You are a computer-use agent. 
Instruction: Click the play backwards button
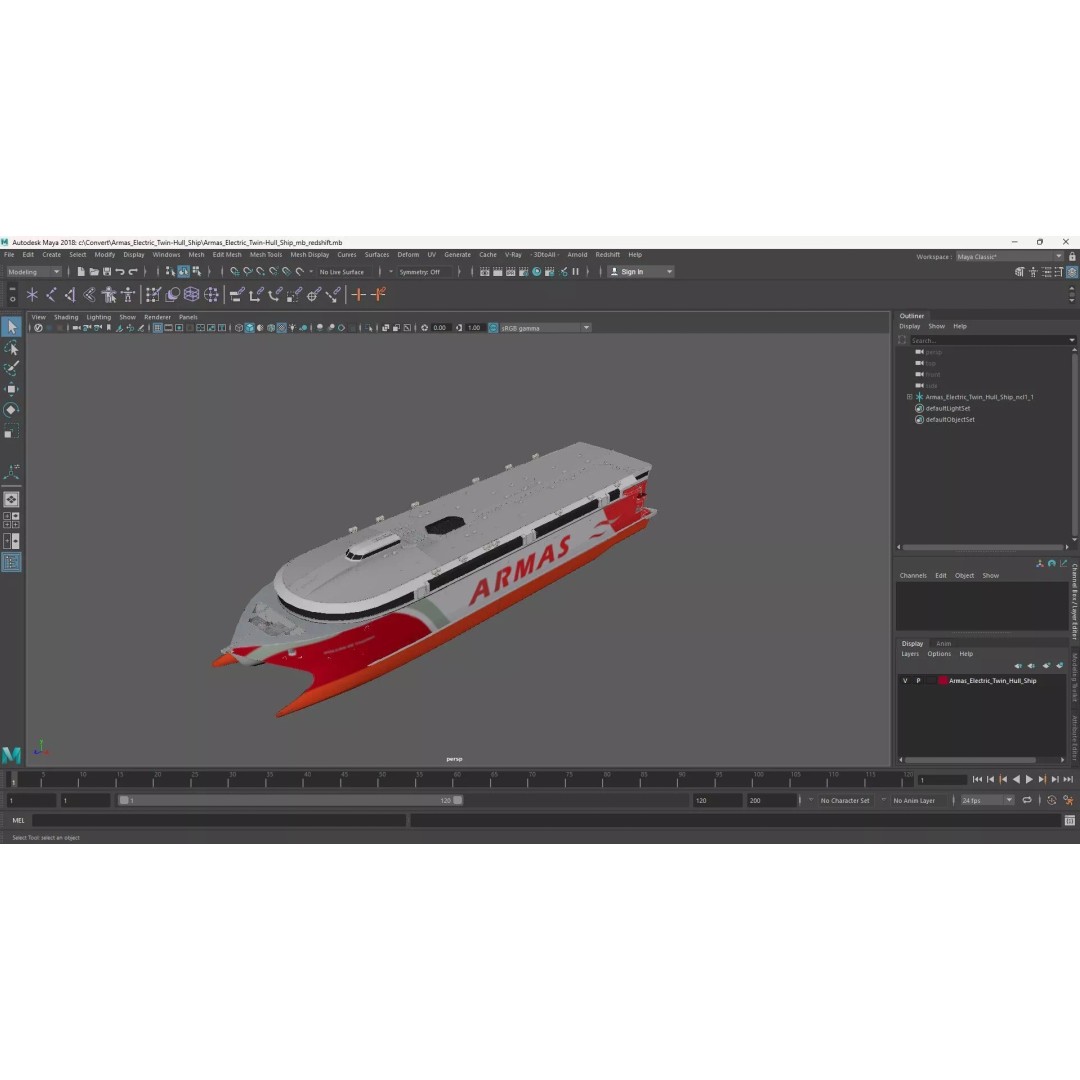pos(1016,780)
